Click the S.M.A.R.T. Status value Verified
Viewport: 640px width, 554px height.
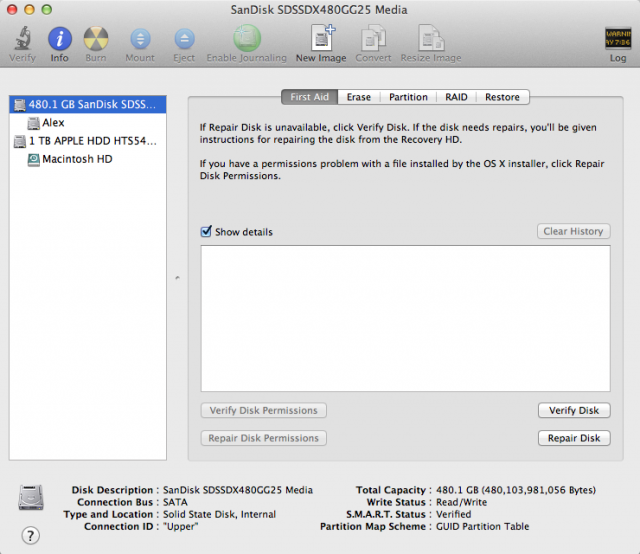[453, 514]
